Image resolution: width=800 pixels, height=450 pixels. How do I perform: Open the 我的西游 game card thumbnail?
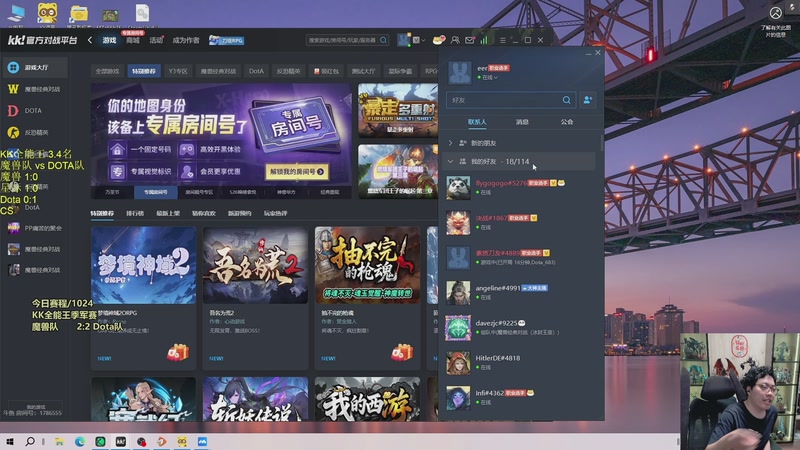point(367,399)
